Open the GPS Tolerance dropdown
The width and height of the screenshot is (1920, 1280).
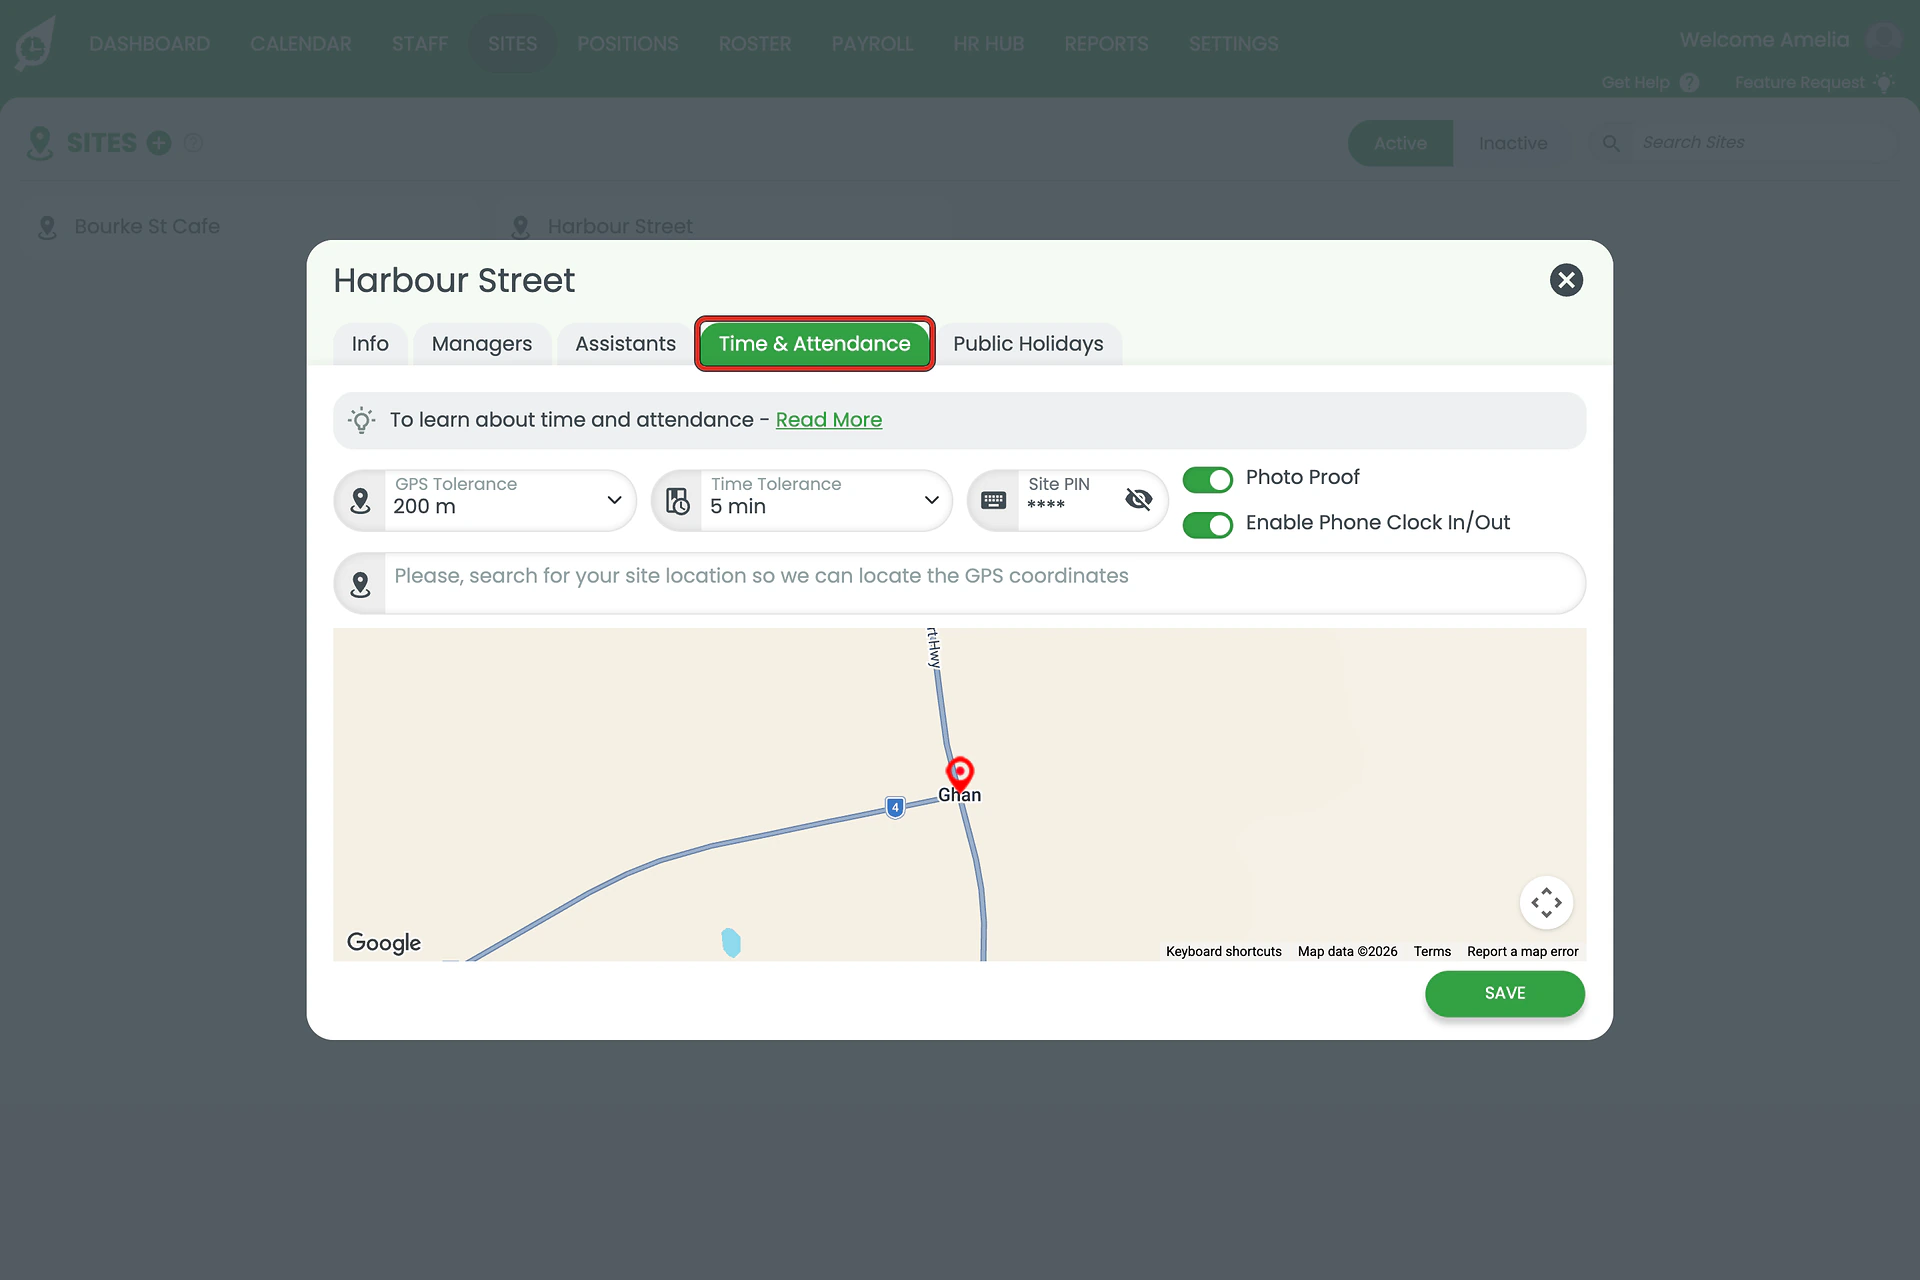point(485,500)
